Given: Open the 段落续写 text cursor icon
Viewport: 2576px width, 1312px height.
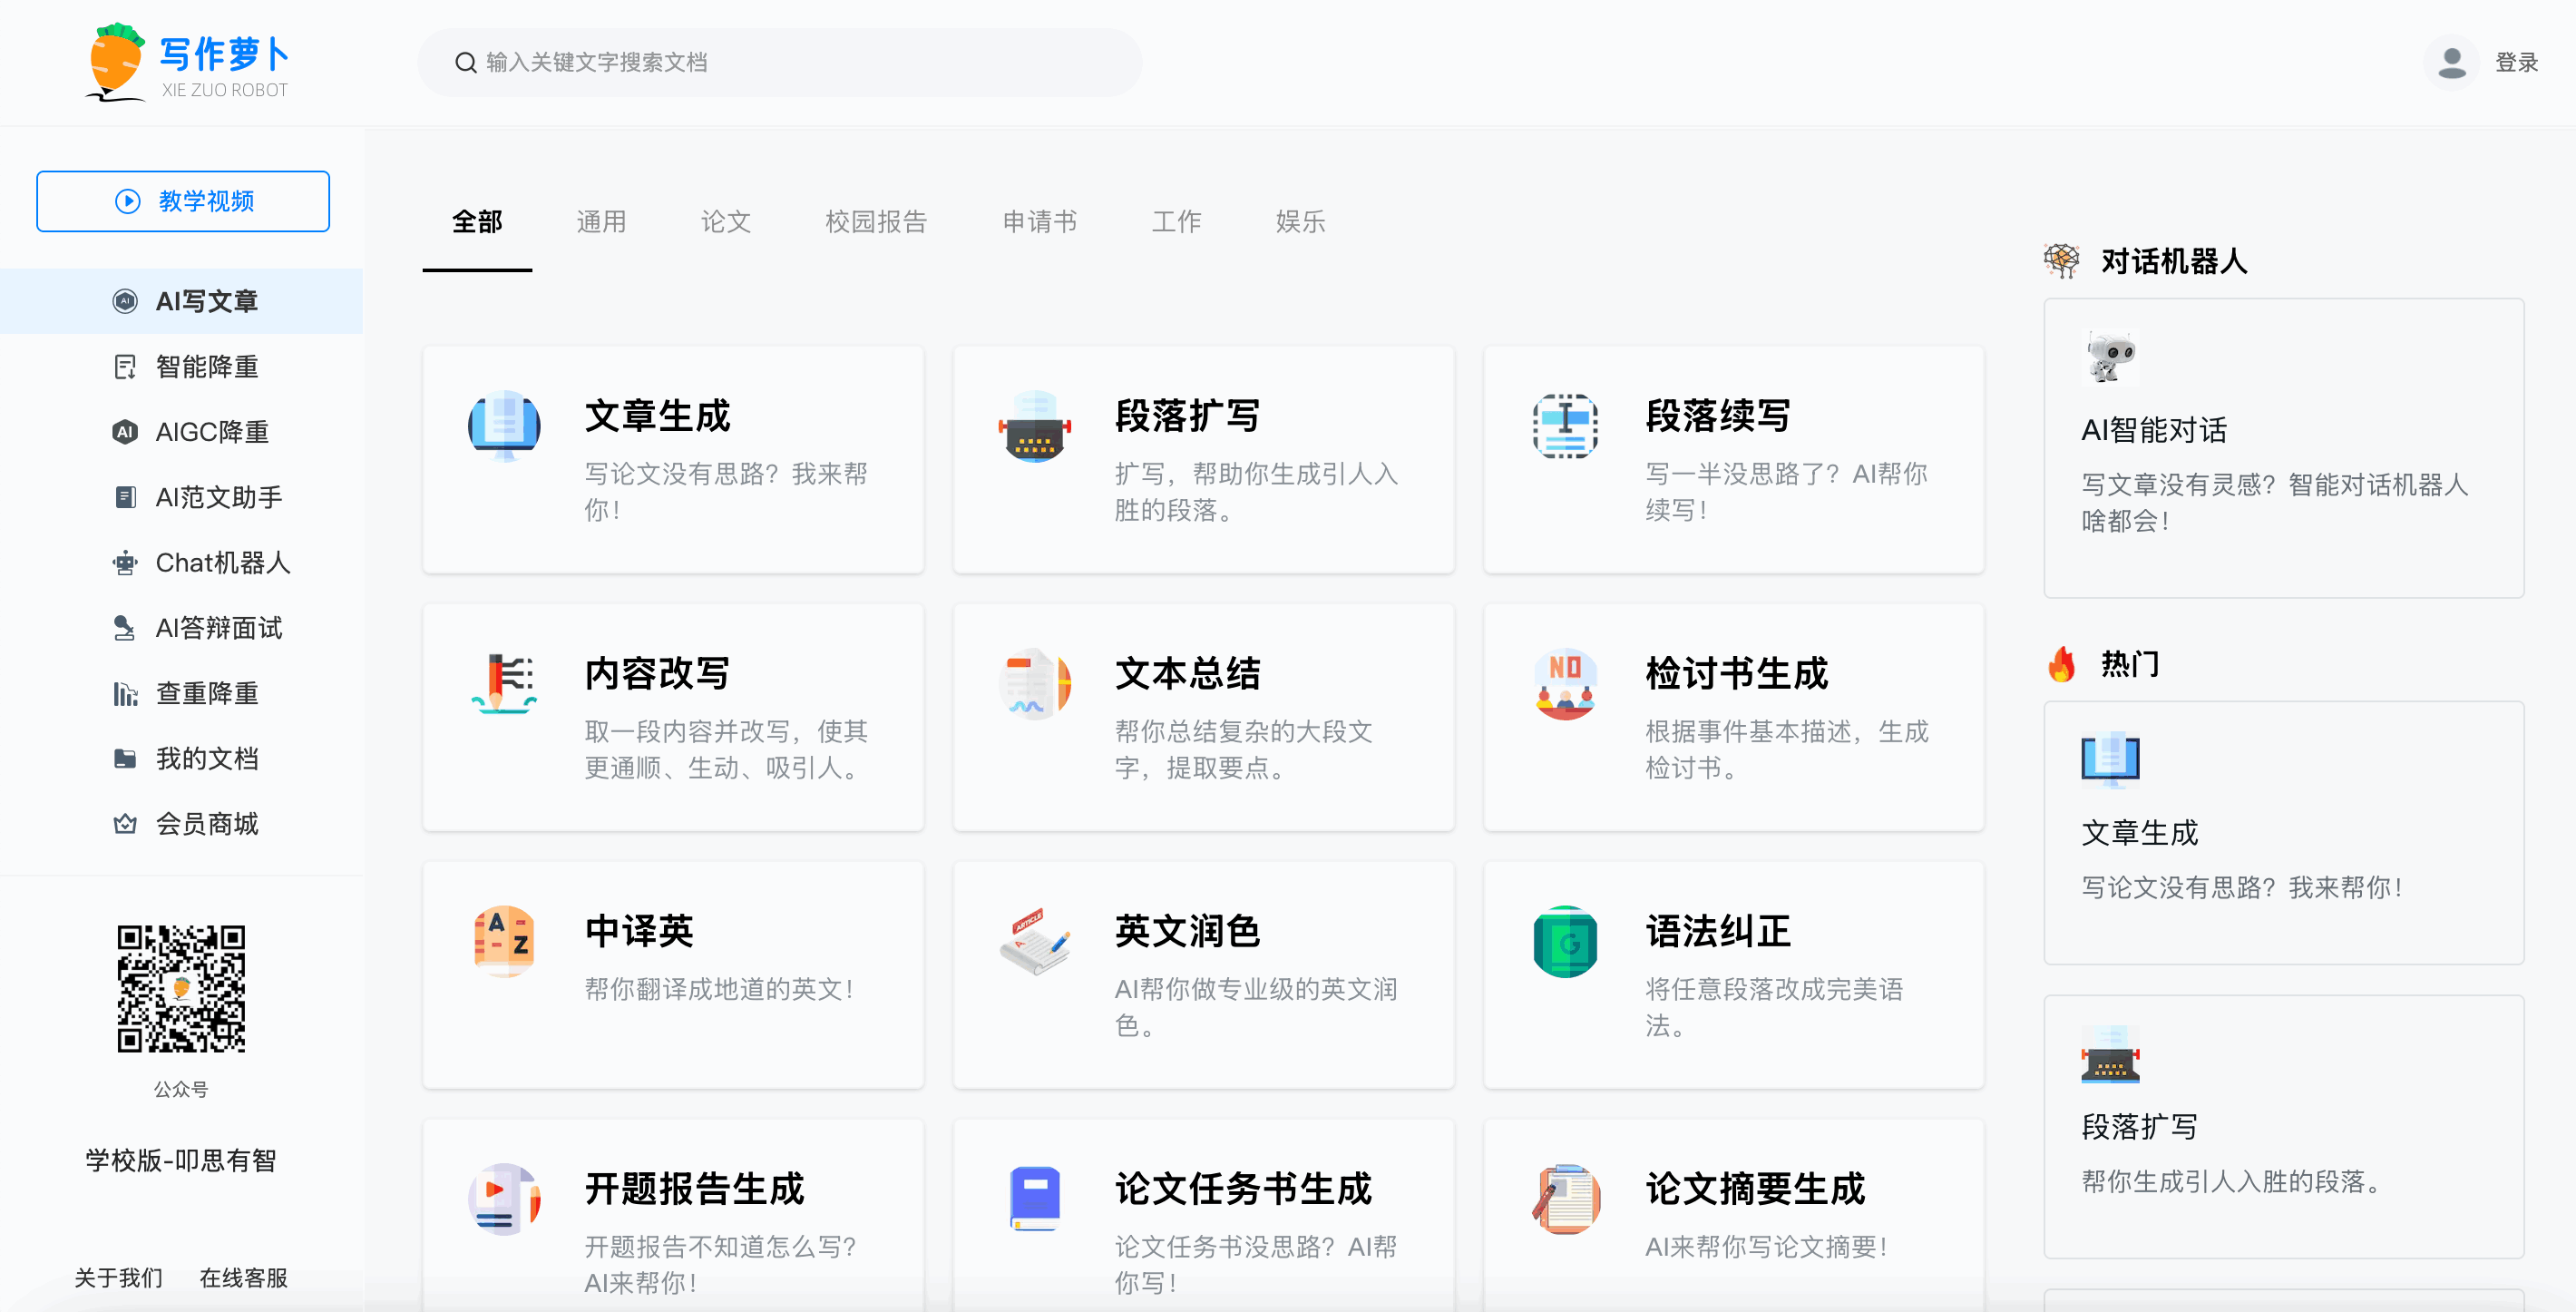Looking at the screenshot, I should 1565,426.
